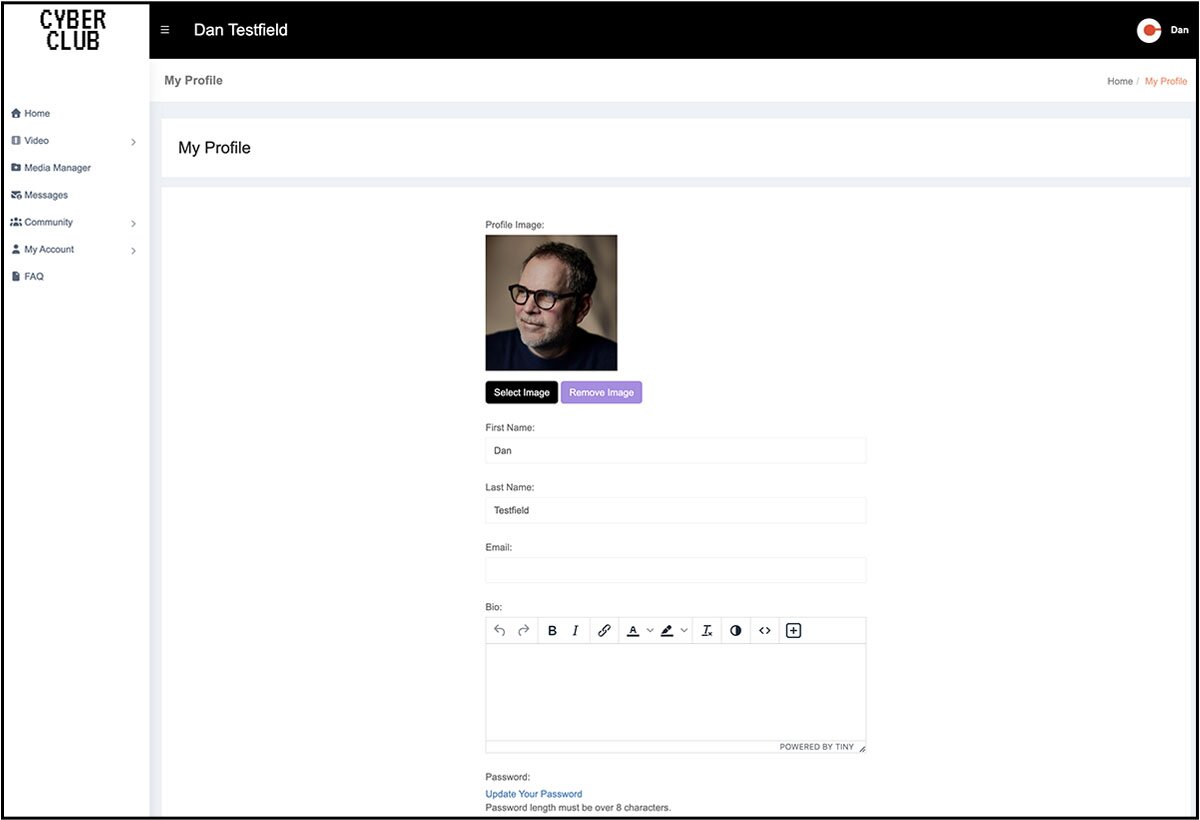Toggle the half-circle contrast icon in Bio toolbar

(736, 631)
